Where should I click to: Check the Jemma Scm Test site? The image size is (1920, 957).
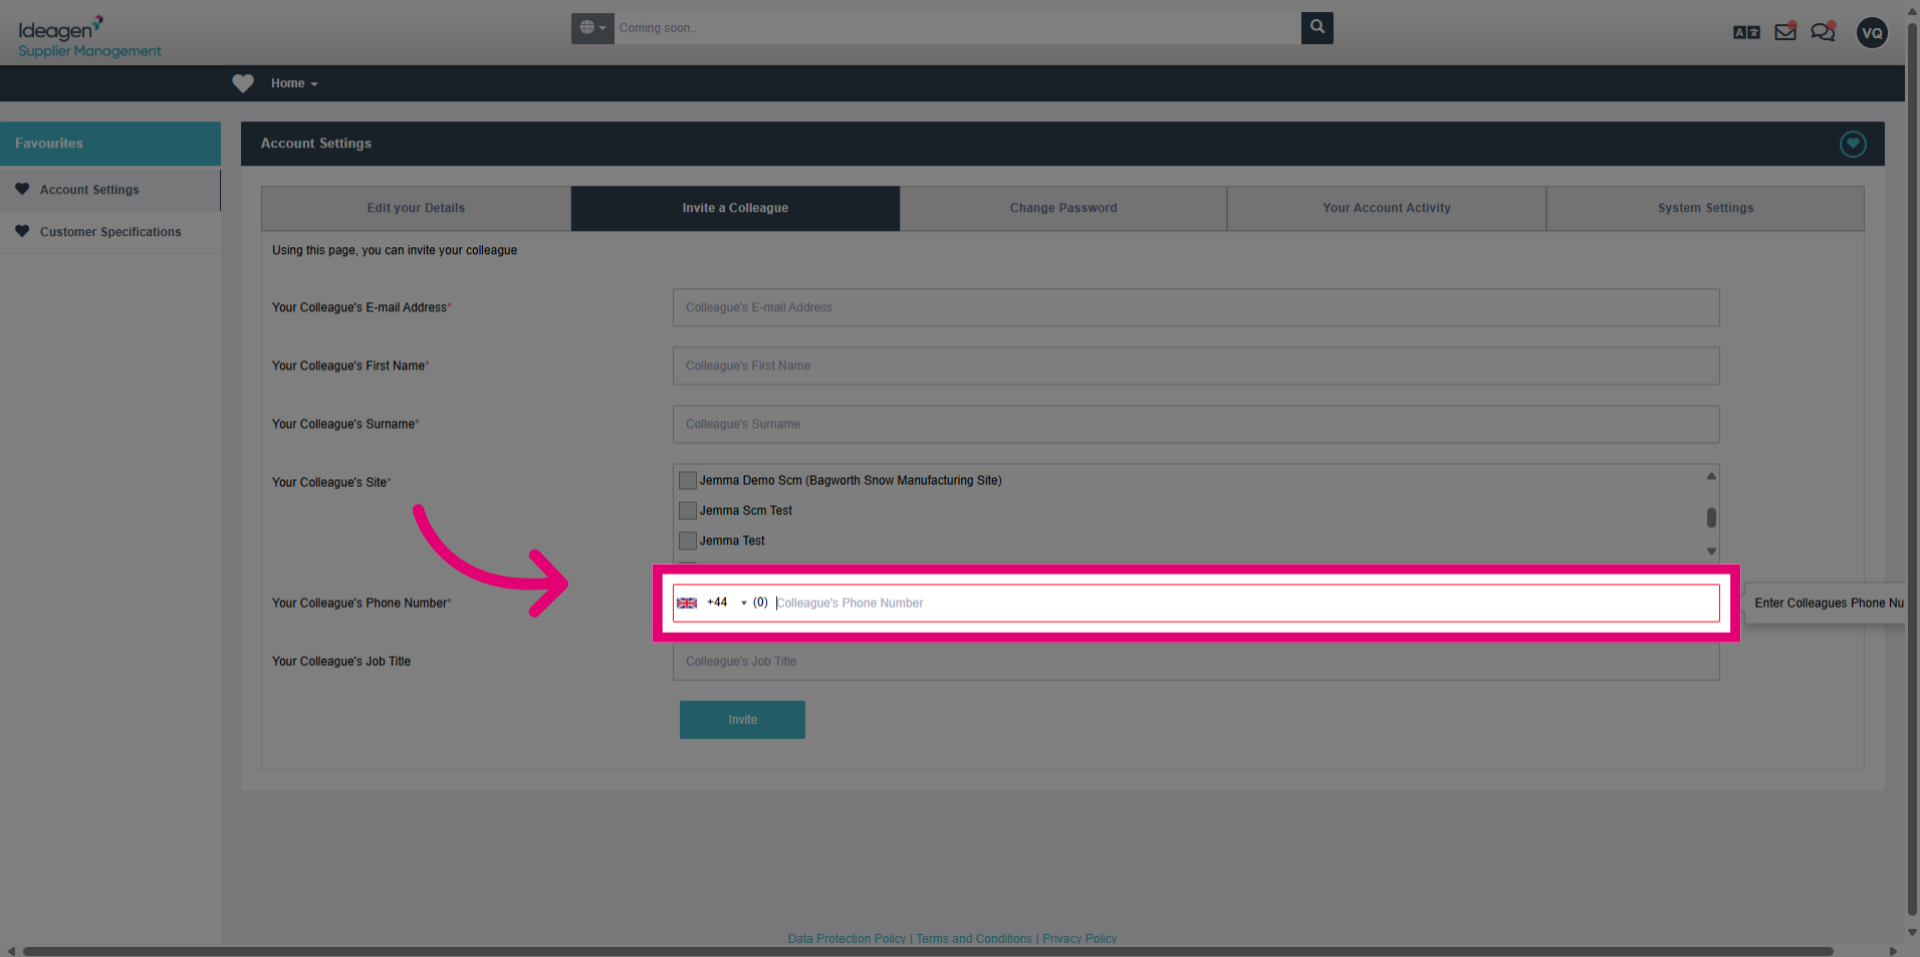[688, 511]
